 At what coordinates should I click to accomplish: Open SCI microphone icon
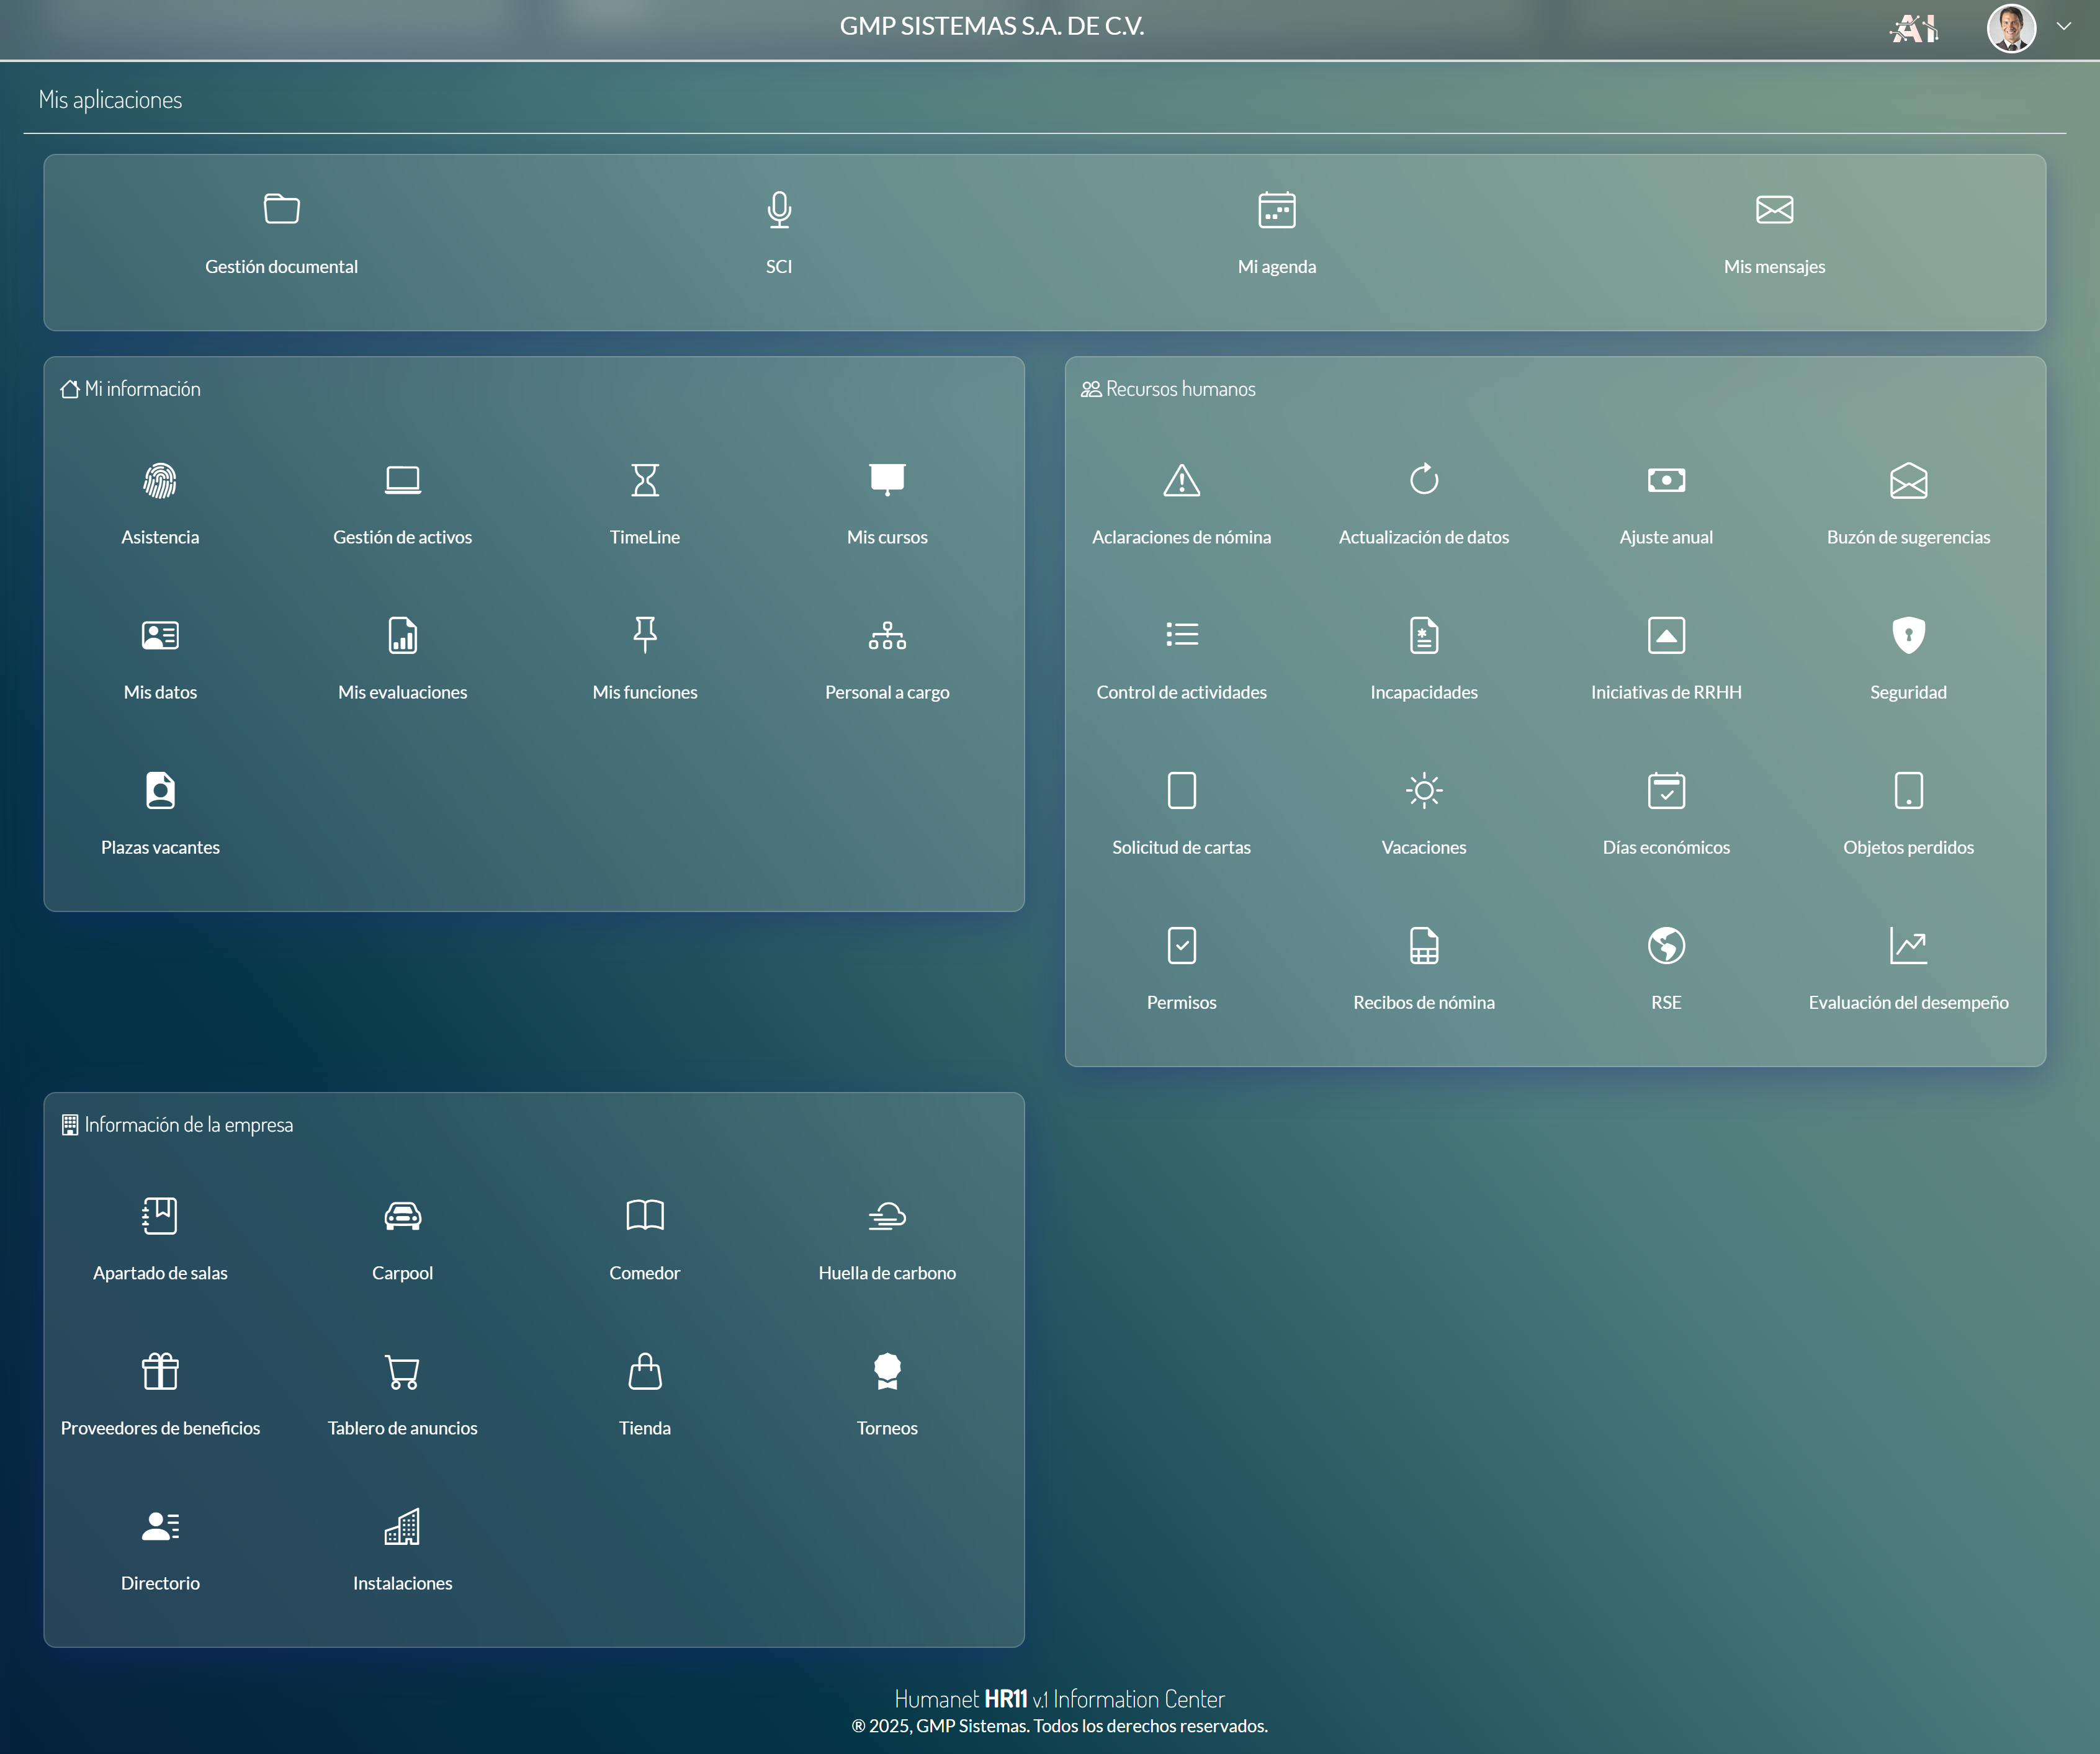779,210
